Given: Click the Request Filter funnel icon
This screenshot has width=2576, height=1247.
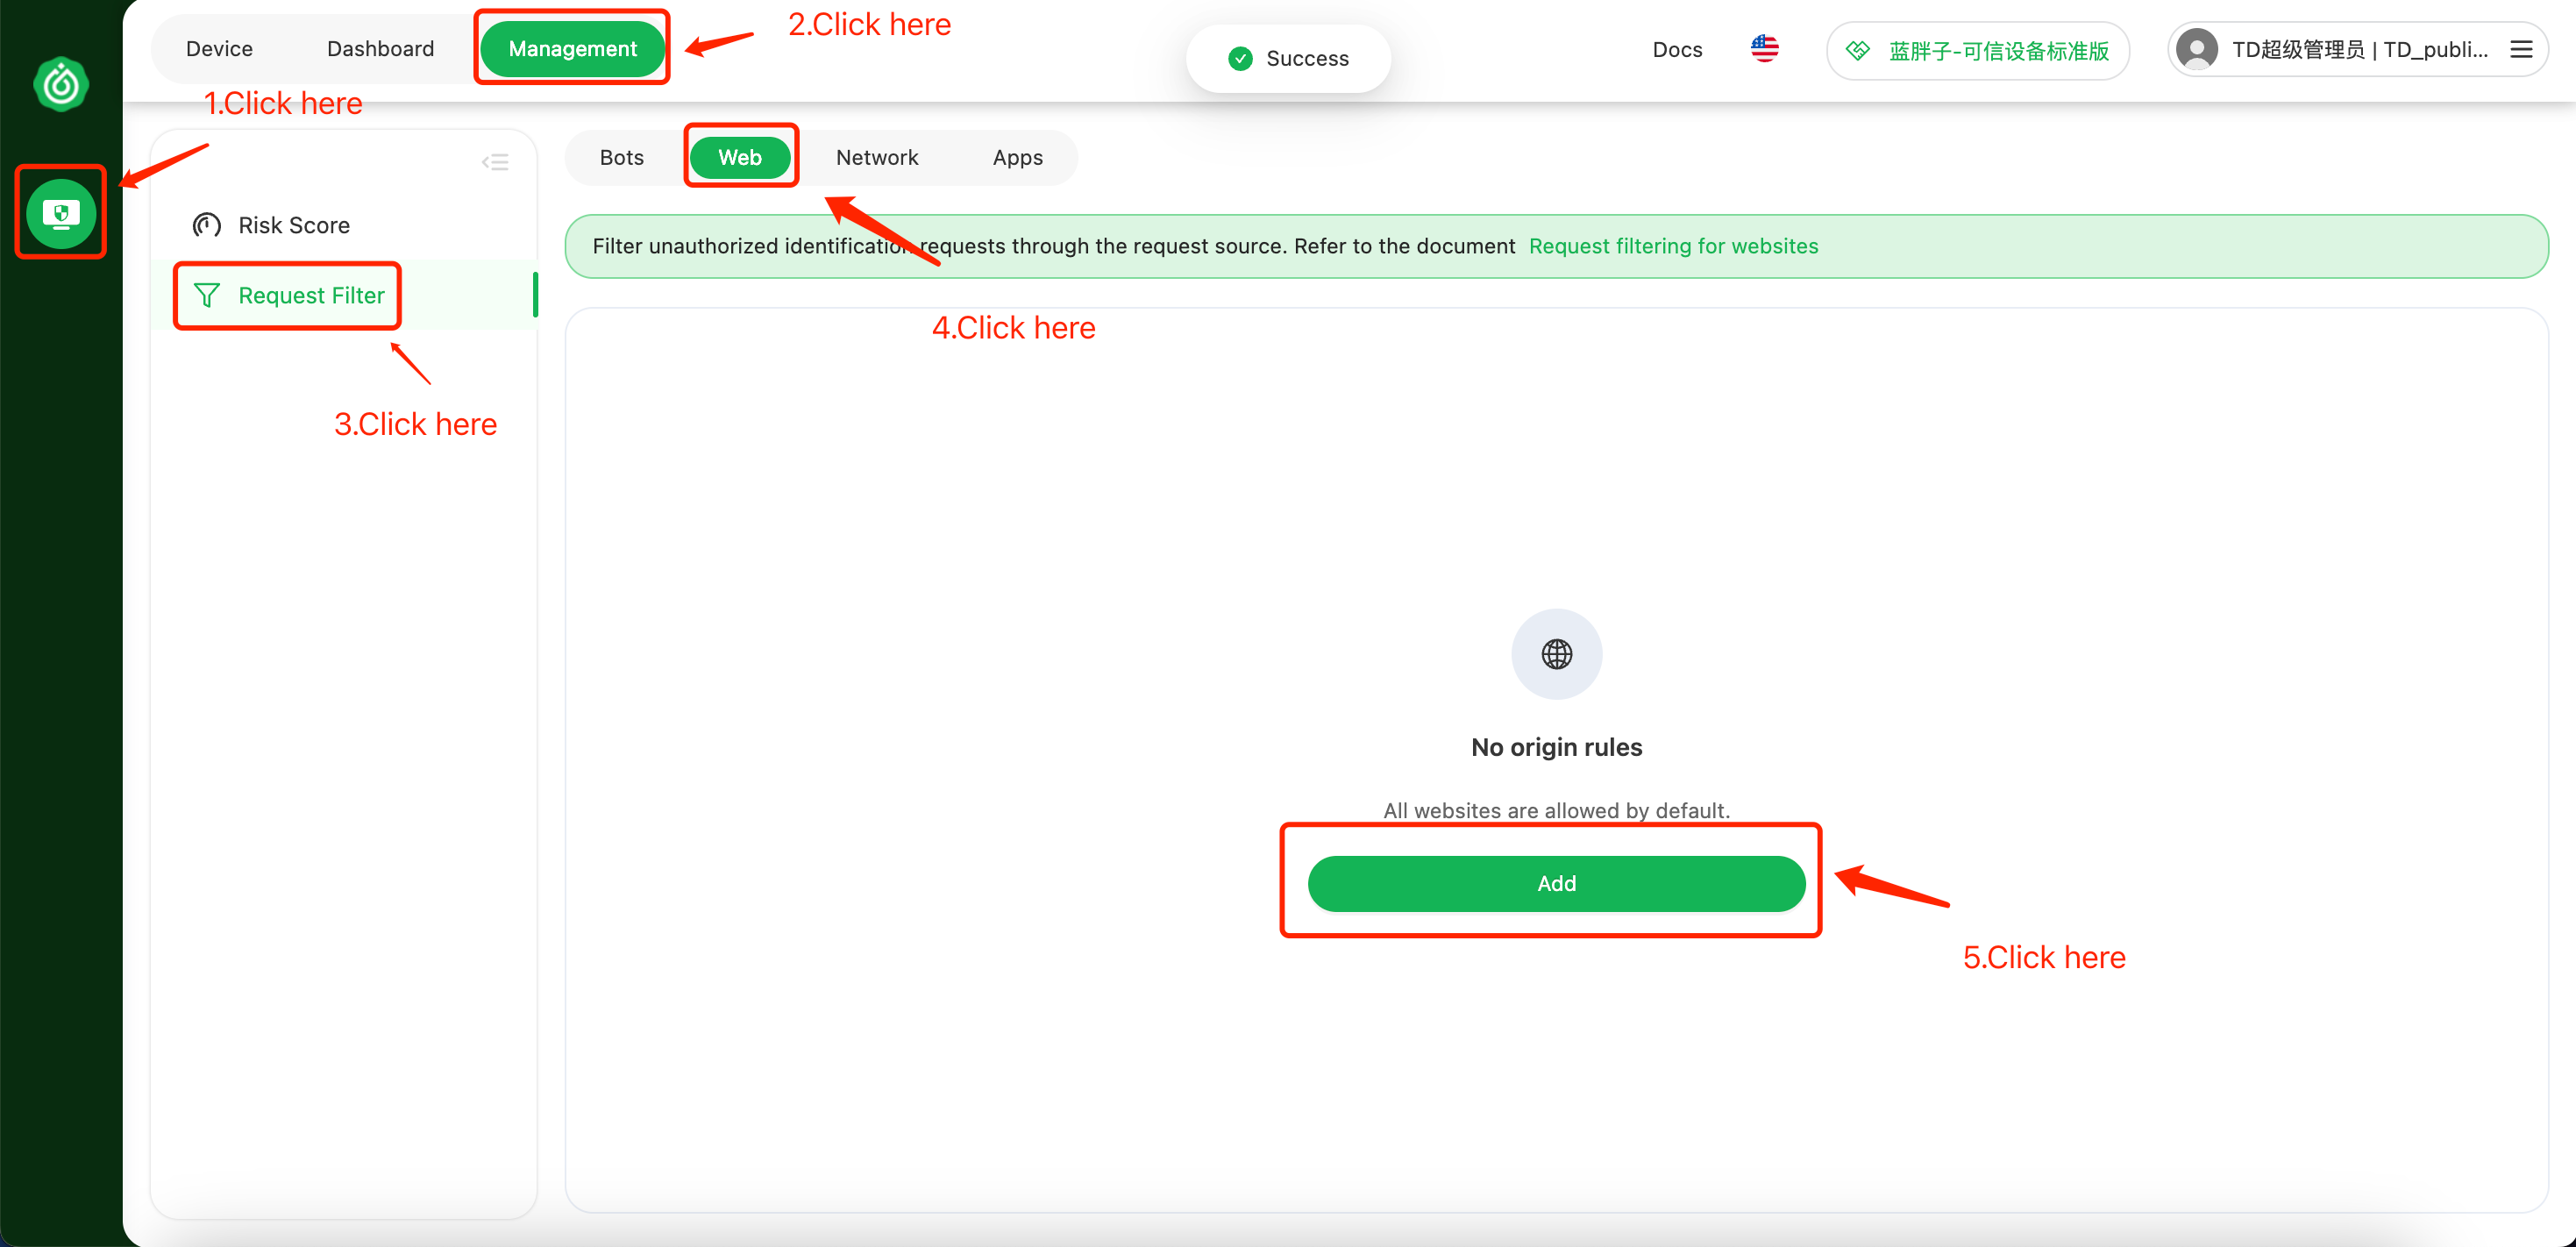Looking at the screenshot, I should pyautogui.click(x=206, y=295).
